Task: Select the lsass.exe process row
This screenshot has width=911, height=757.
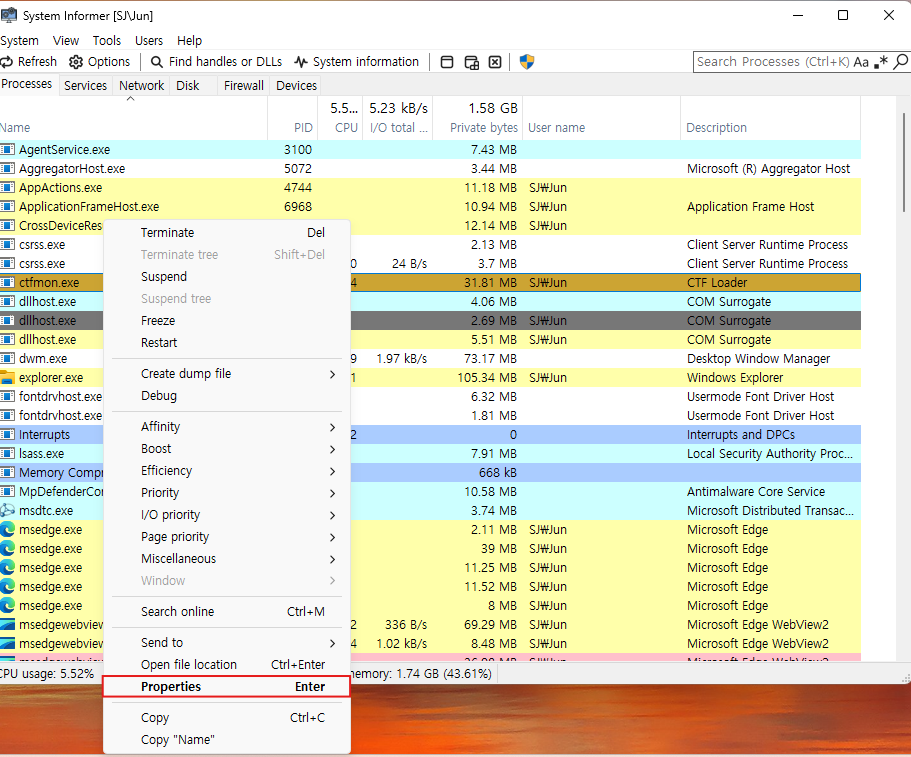Action: [430, 454]
